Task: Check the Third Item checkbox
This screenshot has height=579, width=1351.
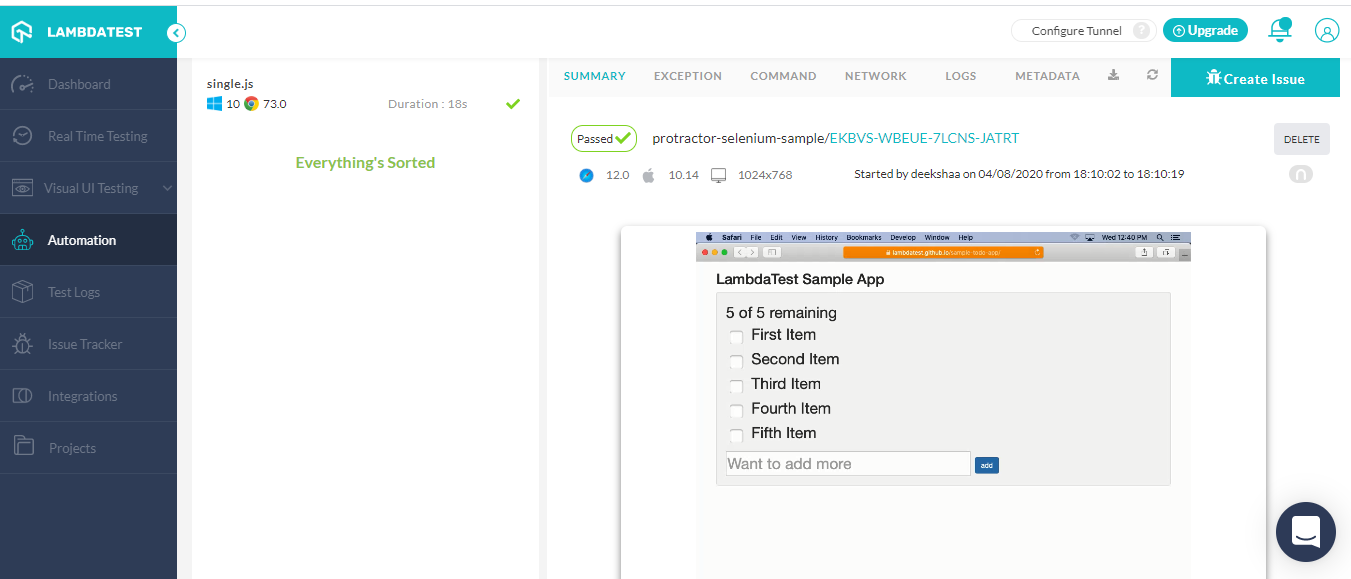Action: 736,385
